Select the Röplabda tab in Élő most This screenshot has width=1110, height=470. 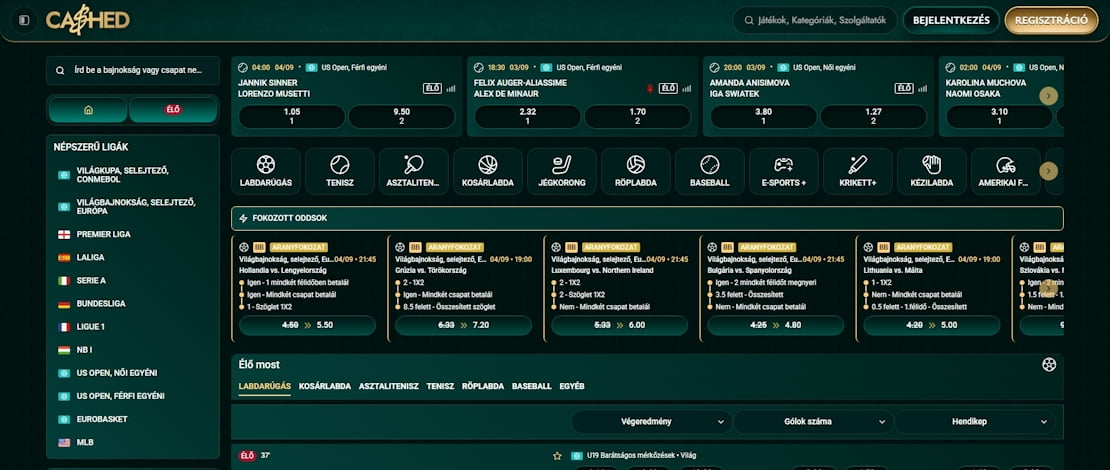coord(483,386)
